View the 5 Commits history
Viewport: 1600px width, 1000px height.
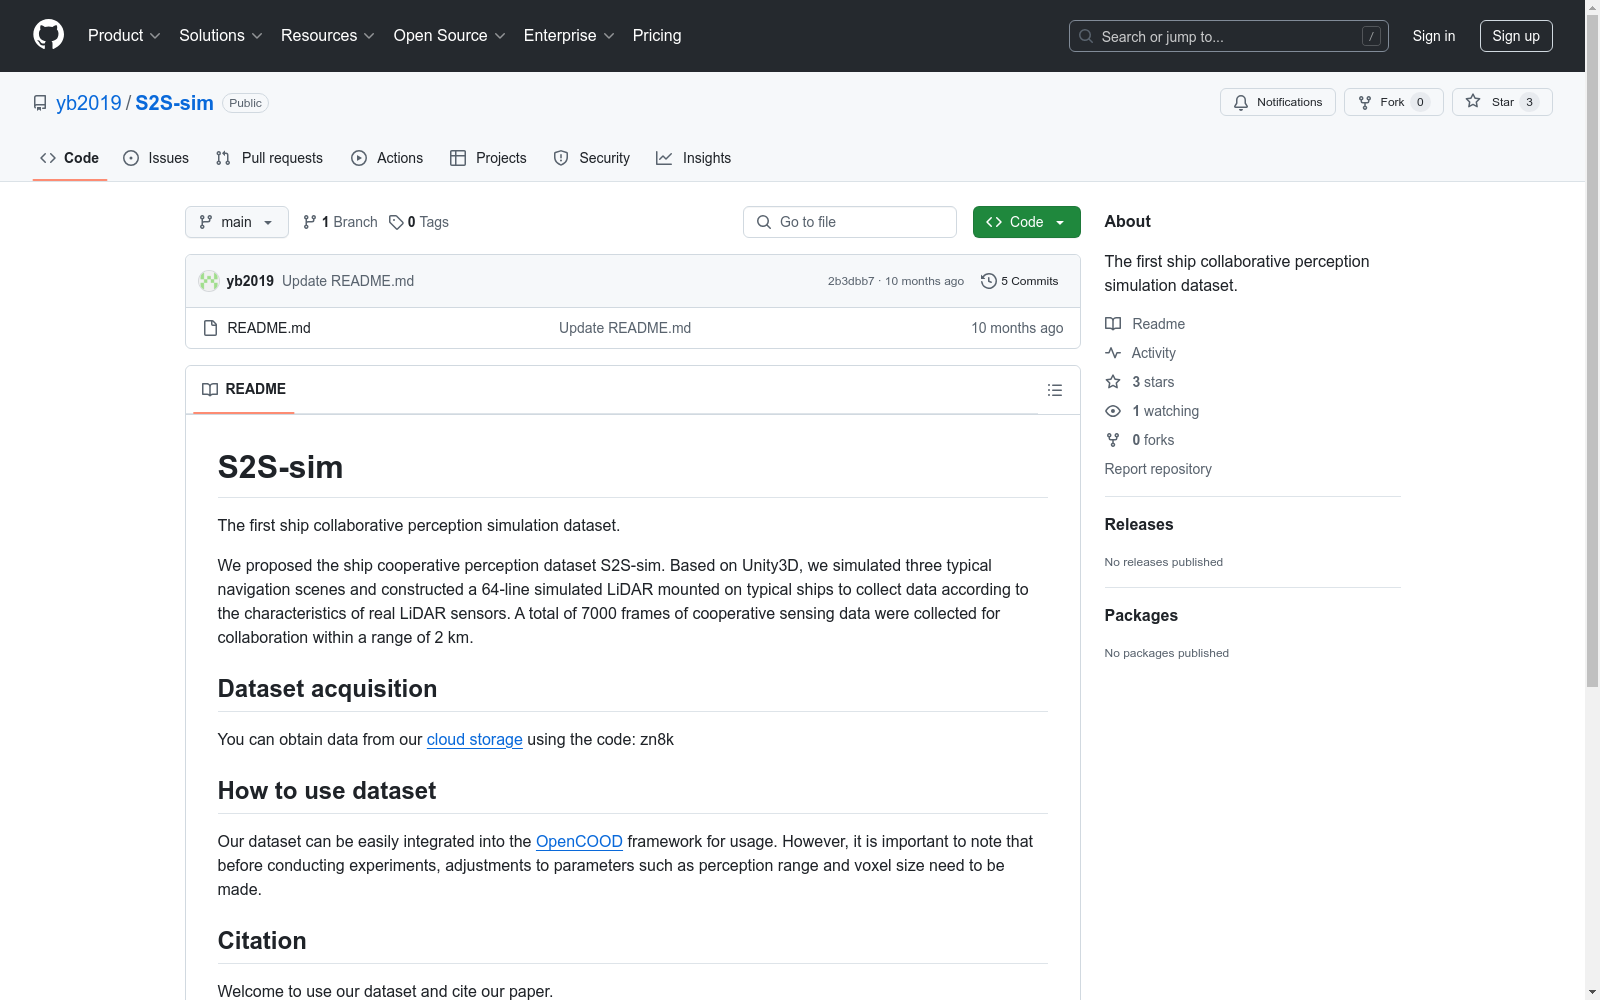tap(1020, 281)
